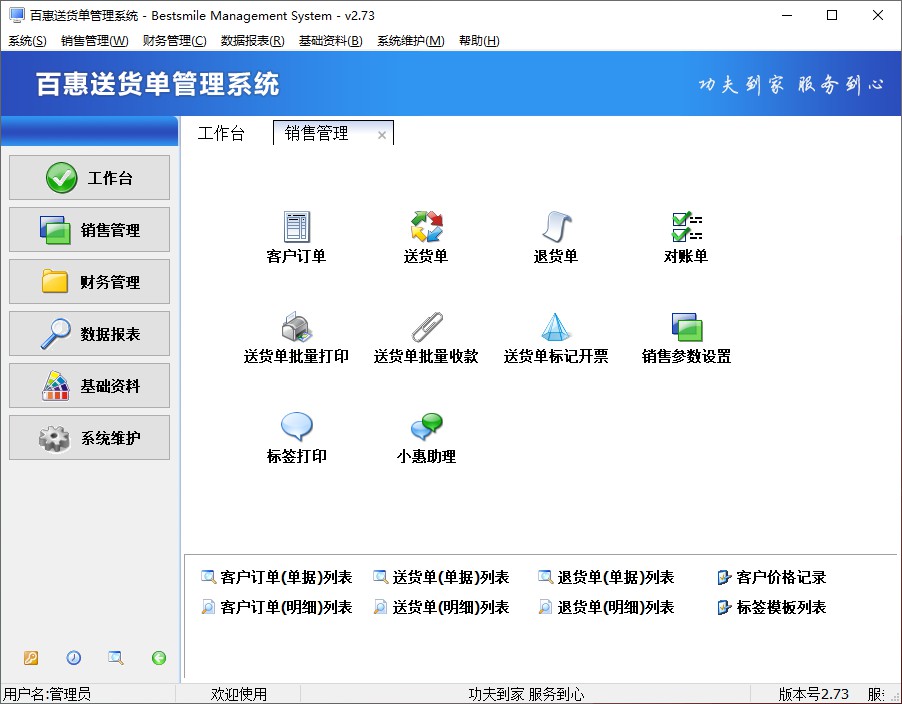The height and width of the screenshot is (704, 902).
Task: Open the 数据报表(R) menu
Action: coord(252,41)
